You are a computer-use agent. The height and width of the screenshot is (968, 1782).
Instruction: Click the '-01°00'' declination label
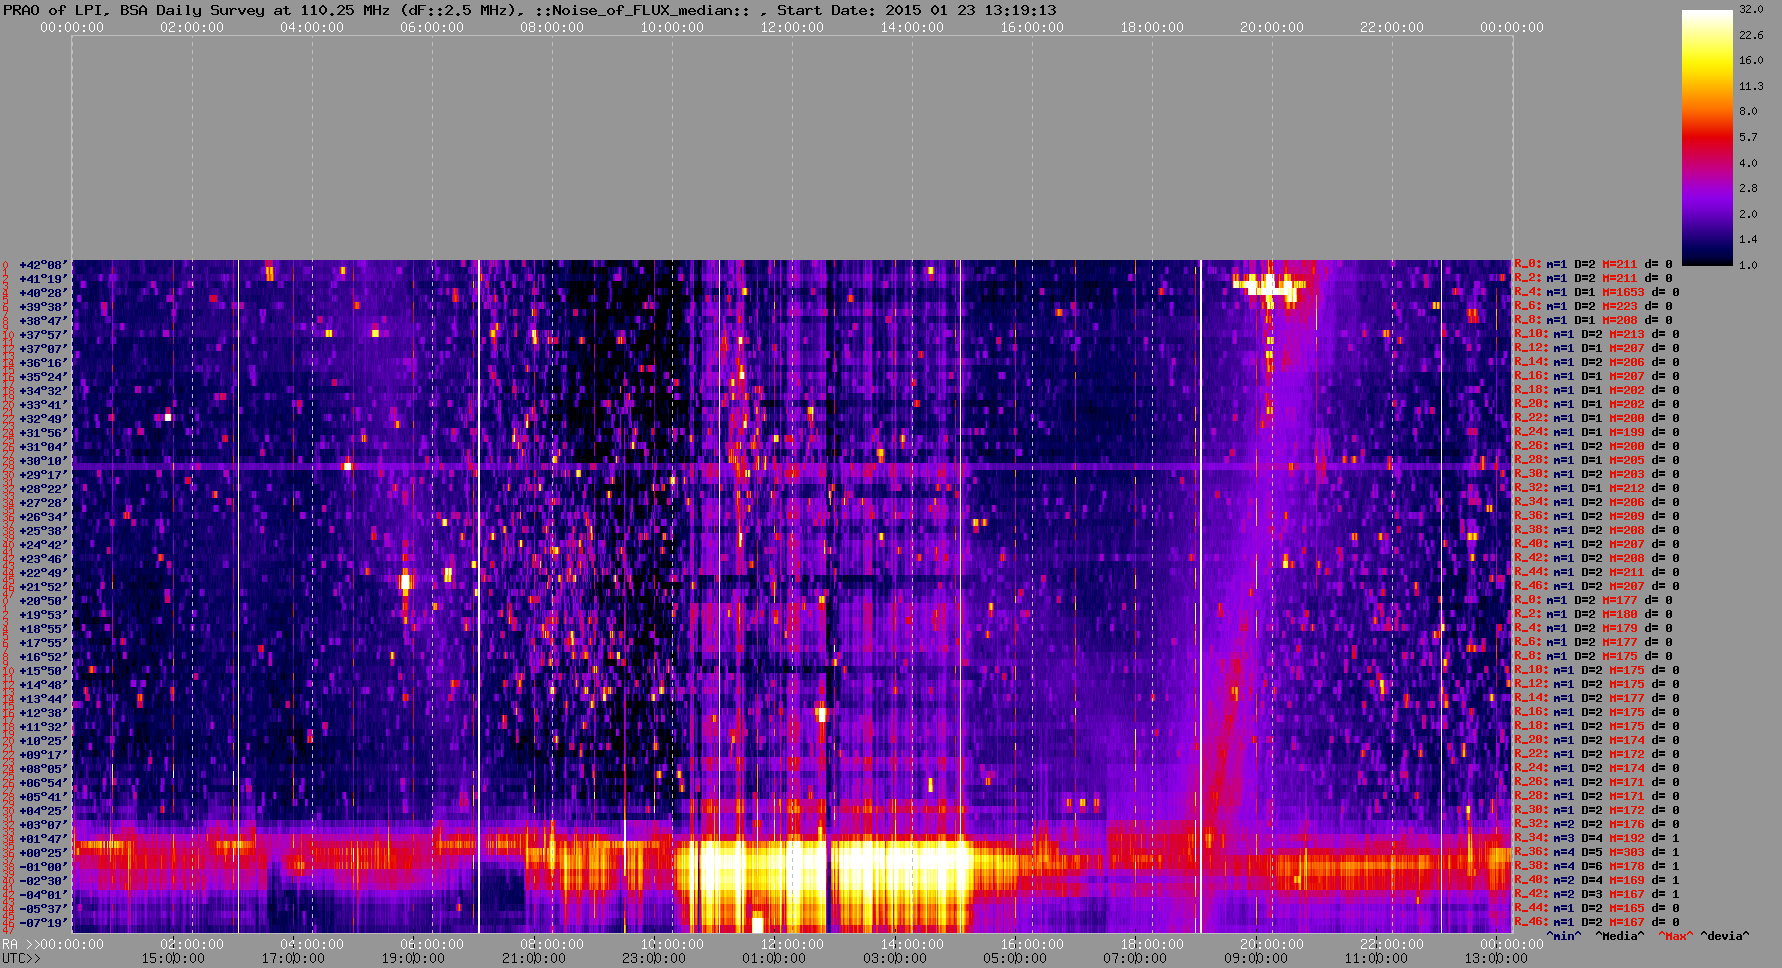tap(43, 867)
